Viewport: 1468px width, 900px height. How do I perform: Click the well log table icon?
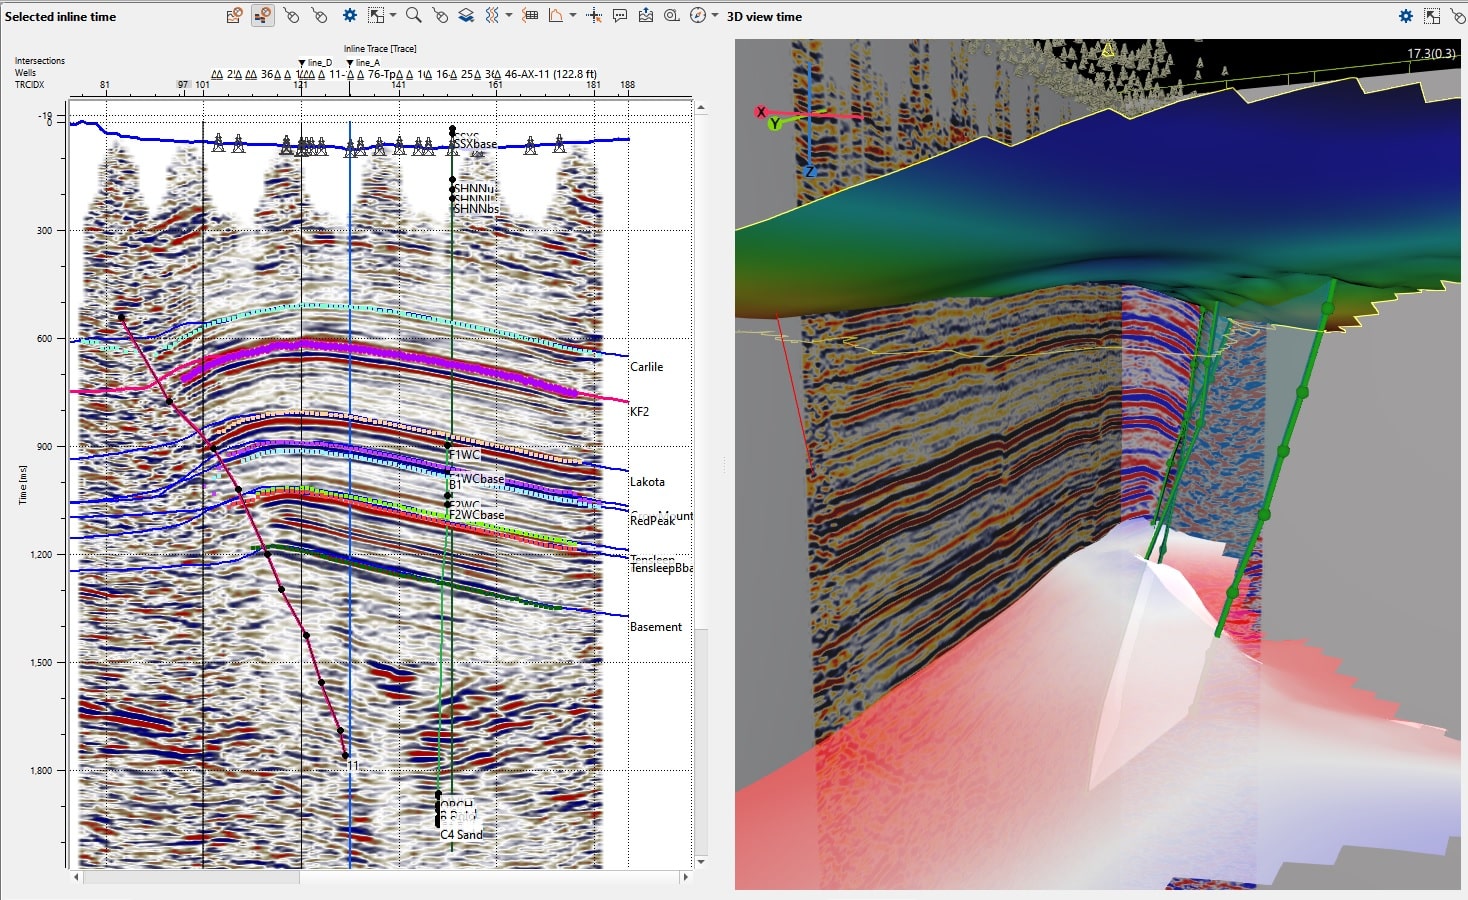pos(530,15)
